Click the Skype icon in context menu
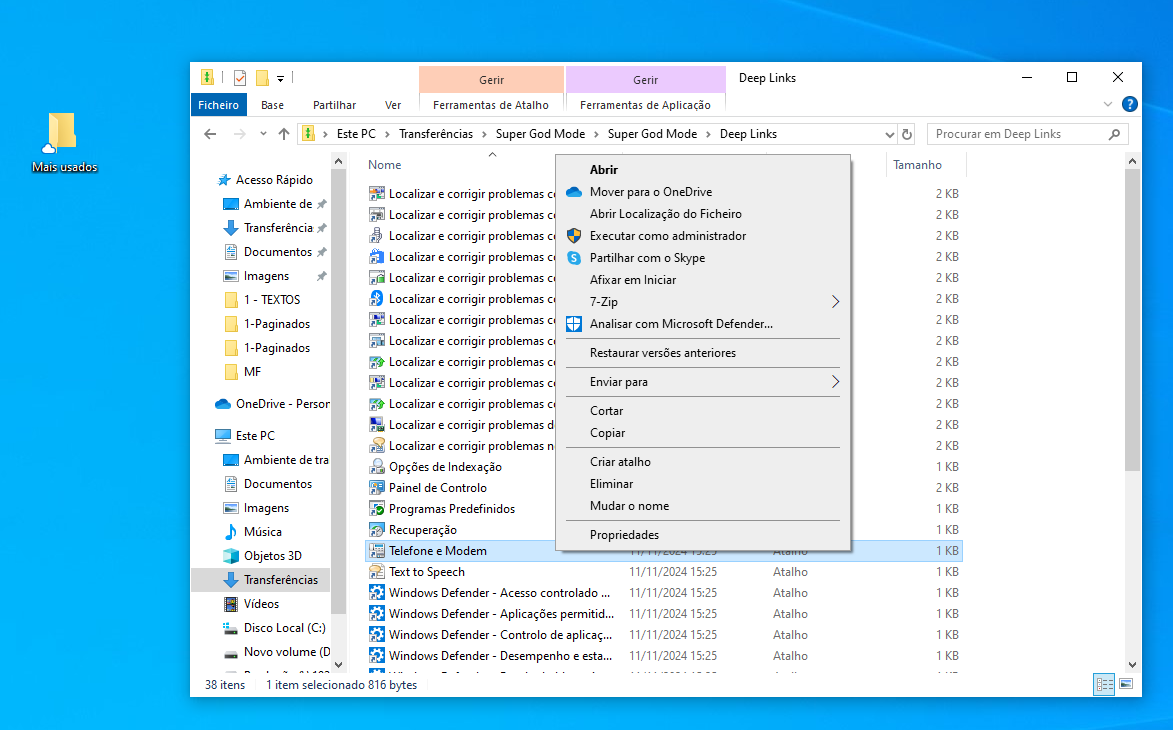Screen dimensions: 1173x730 (574, 258)
